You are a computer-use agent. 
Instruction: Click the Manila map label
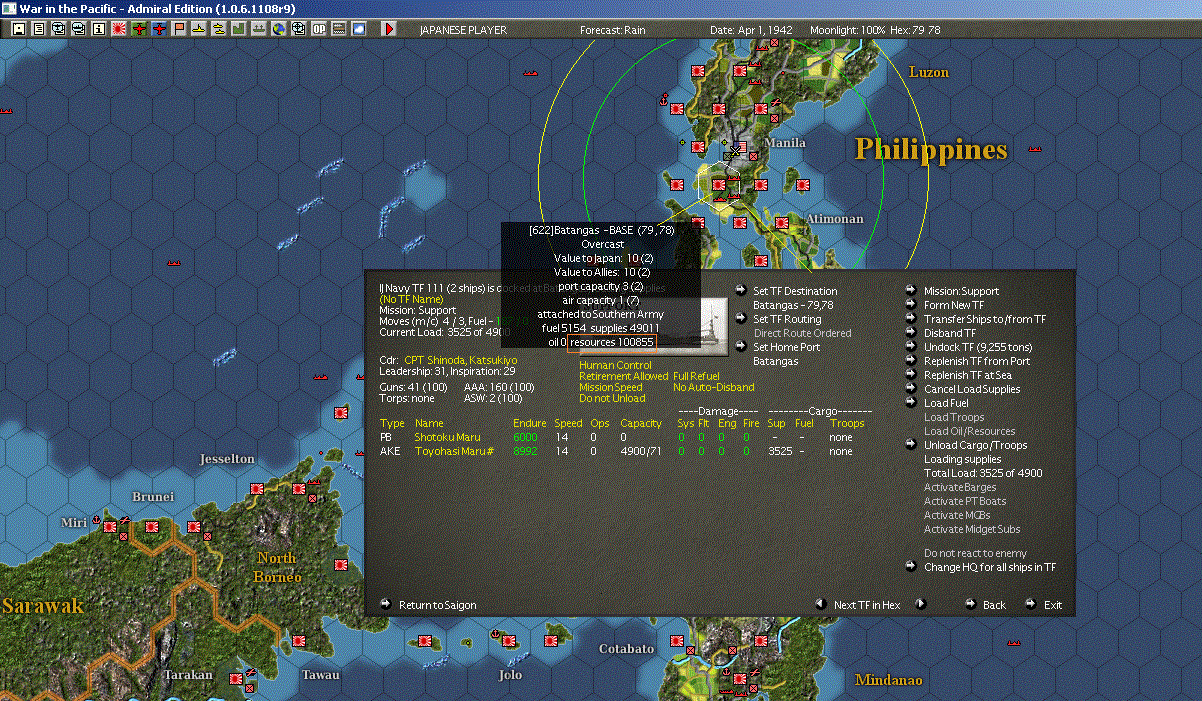coord(785,142)
